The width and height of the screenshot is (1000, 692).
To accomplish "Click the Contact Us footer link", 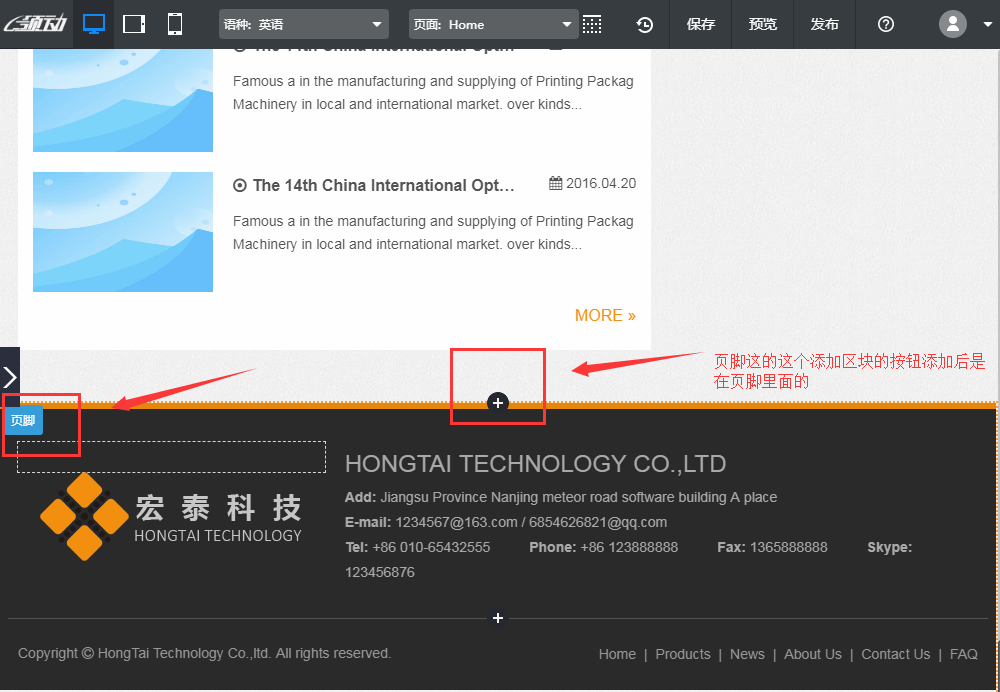I will click(x=895, y=654).
